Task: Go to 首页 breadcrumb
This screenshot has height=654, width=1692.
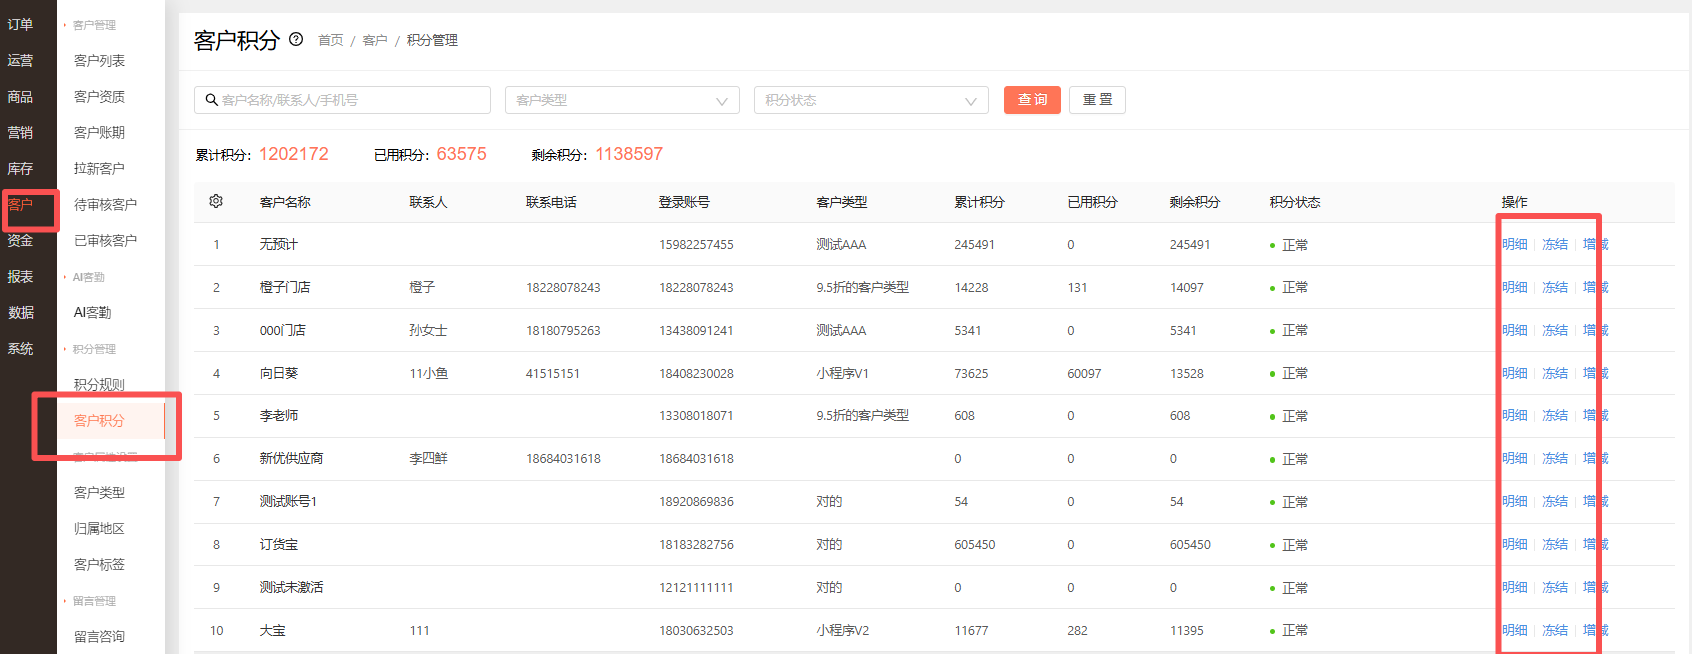Action: pyautogui.click(x=330, y=40)
